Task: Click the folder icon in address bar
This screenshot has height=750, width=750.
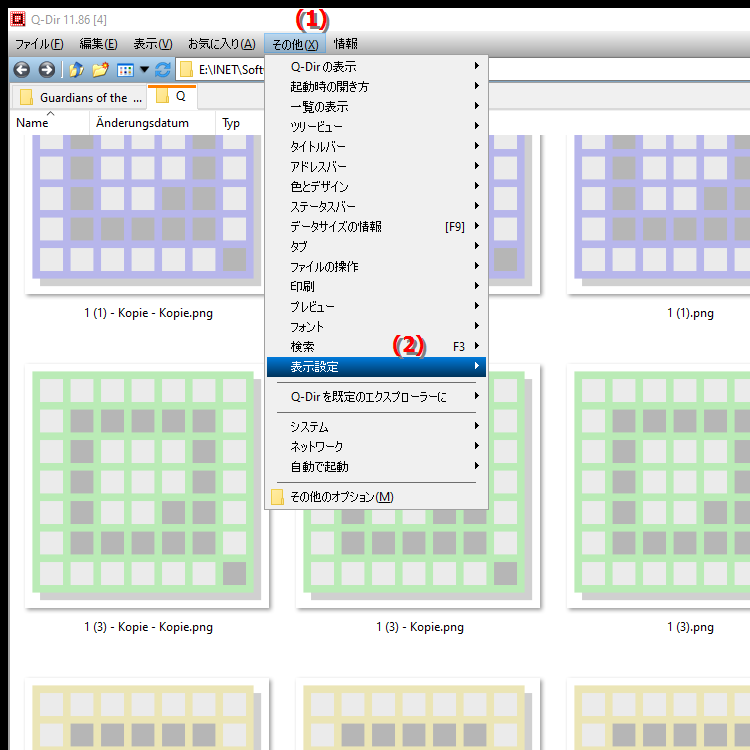Action: tap(186, 70)
